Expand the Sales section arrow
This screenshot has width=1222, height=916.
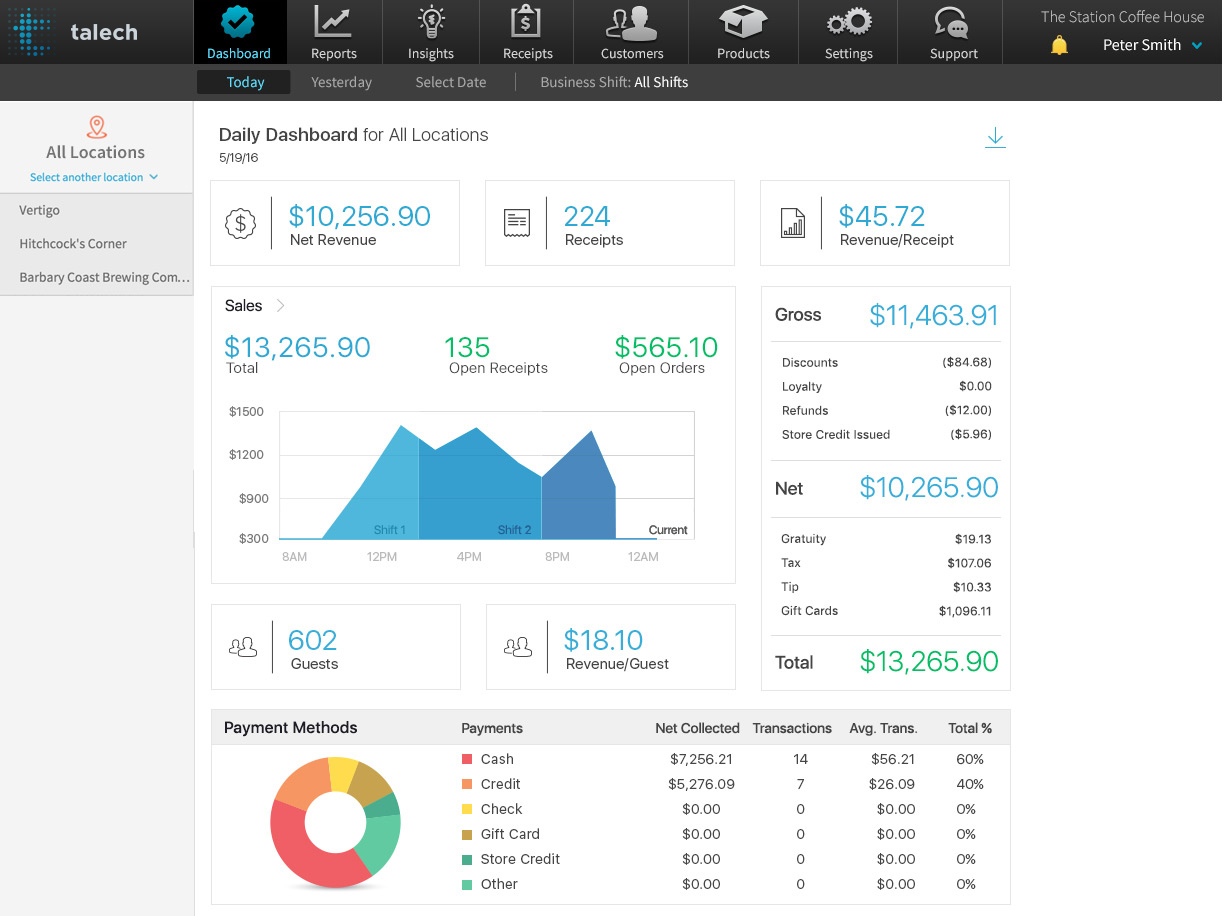pyautogui.click(x=280, y=306)
